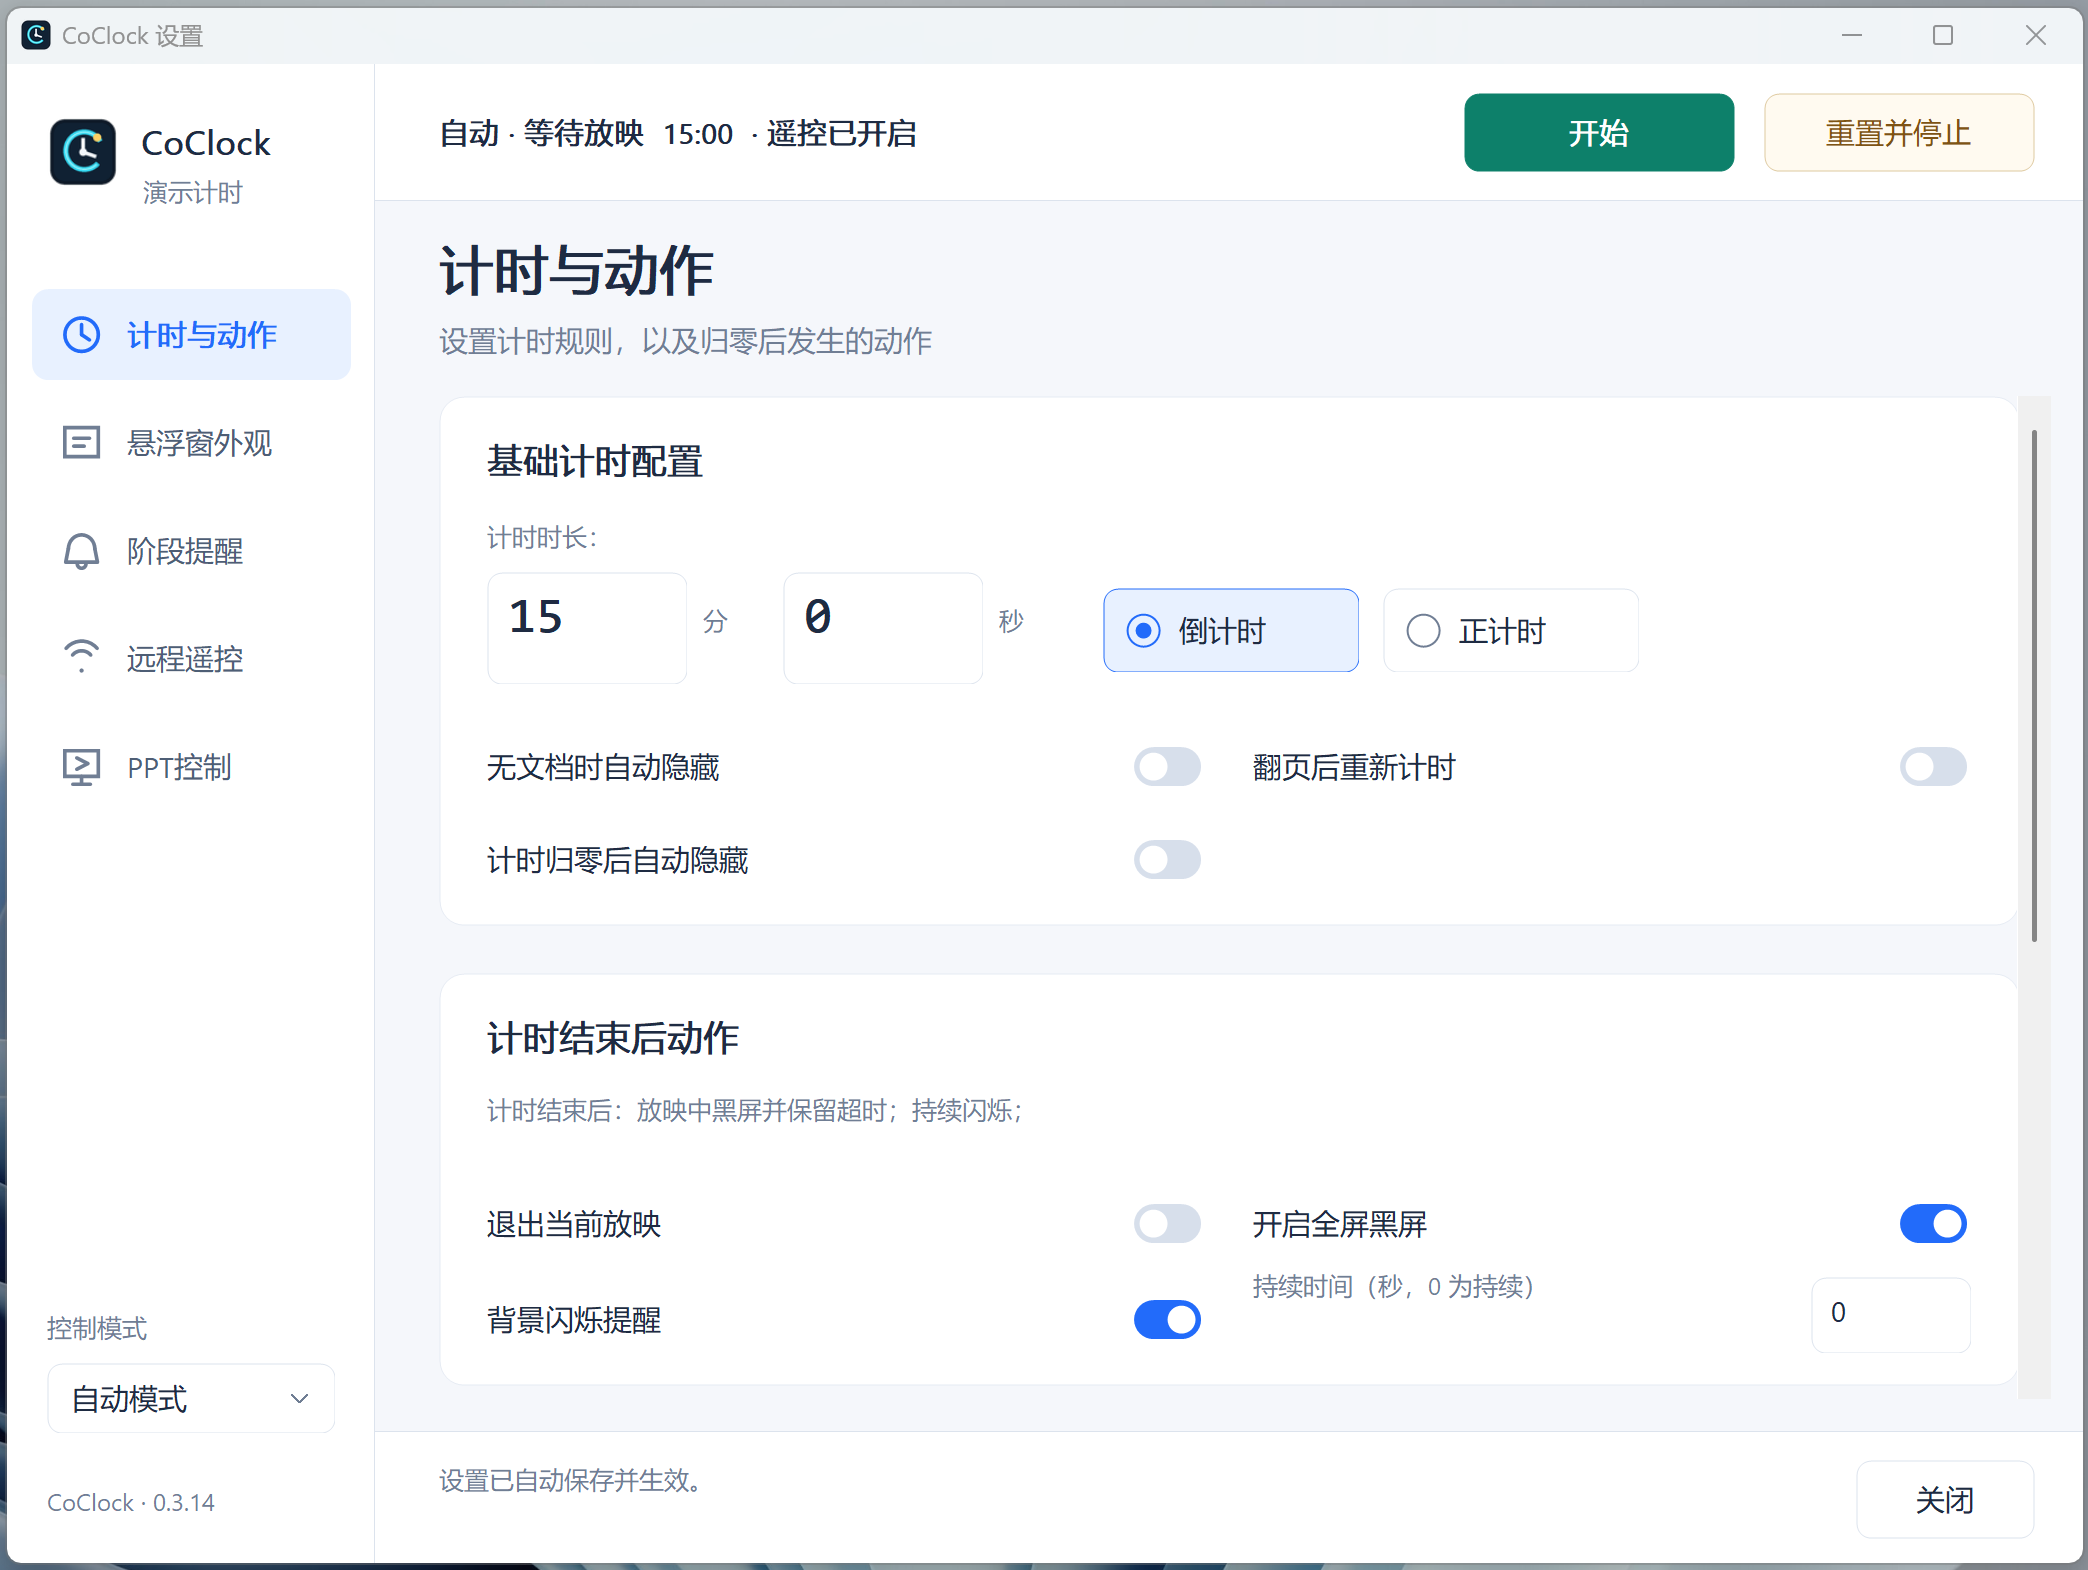The width and height of the screenshot is (2088, 1570).
Task: Go to 阶段提醒 settings
Action: coord(192,550)
